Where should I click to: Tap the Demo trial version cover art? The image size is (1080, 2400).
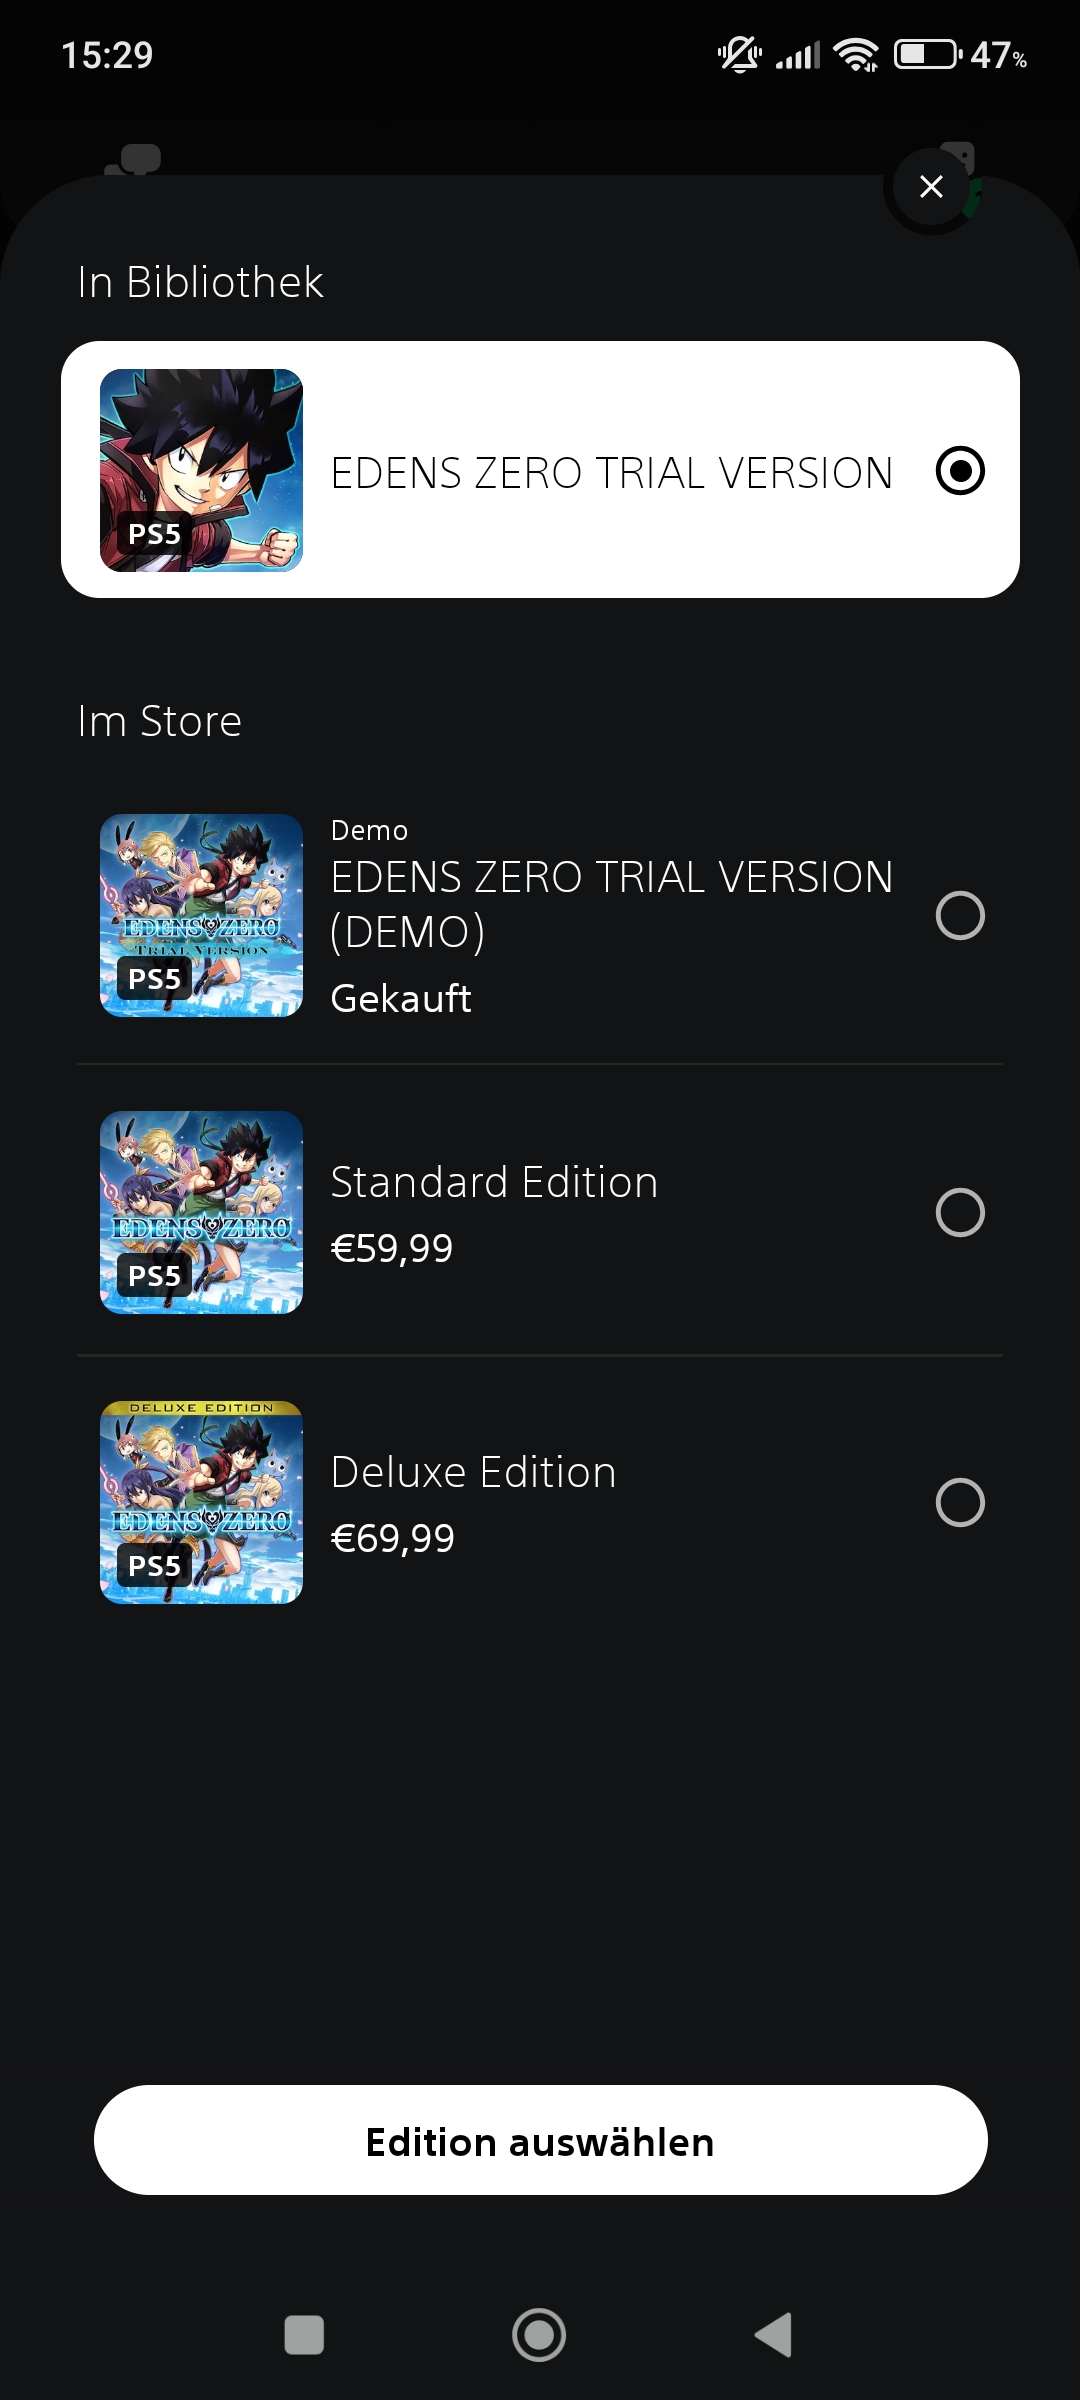point(201,915)
